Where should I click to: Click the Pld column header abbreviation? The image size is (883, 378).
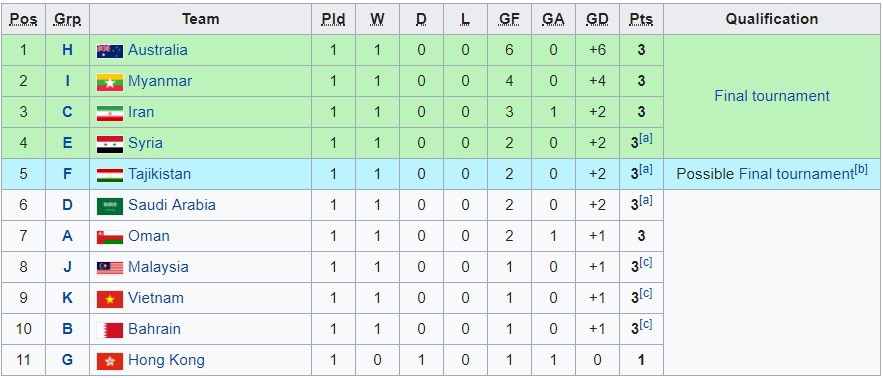pos(333,20)
